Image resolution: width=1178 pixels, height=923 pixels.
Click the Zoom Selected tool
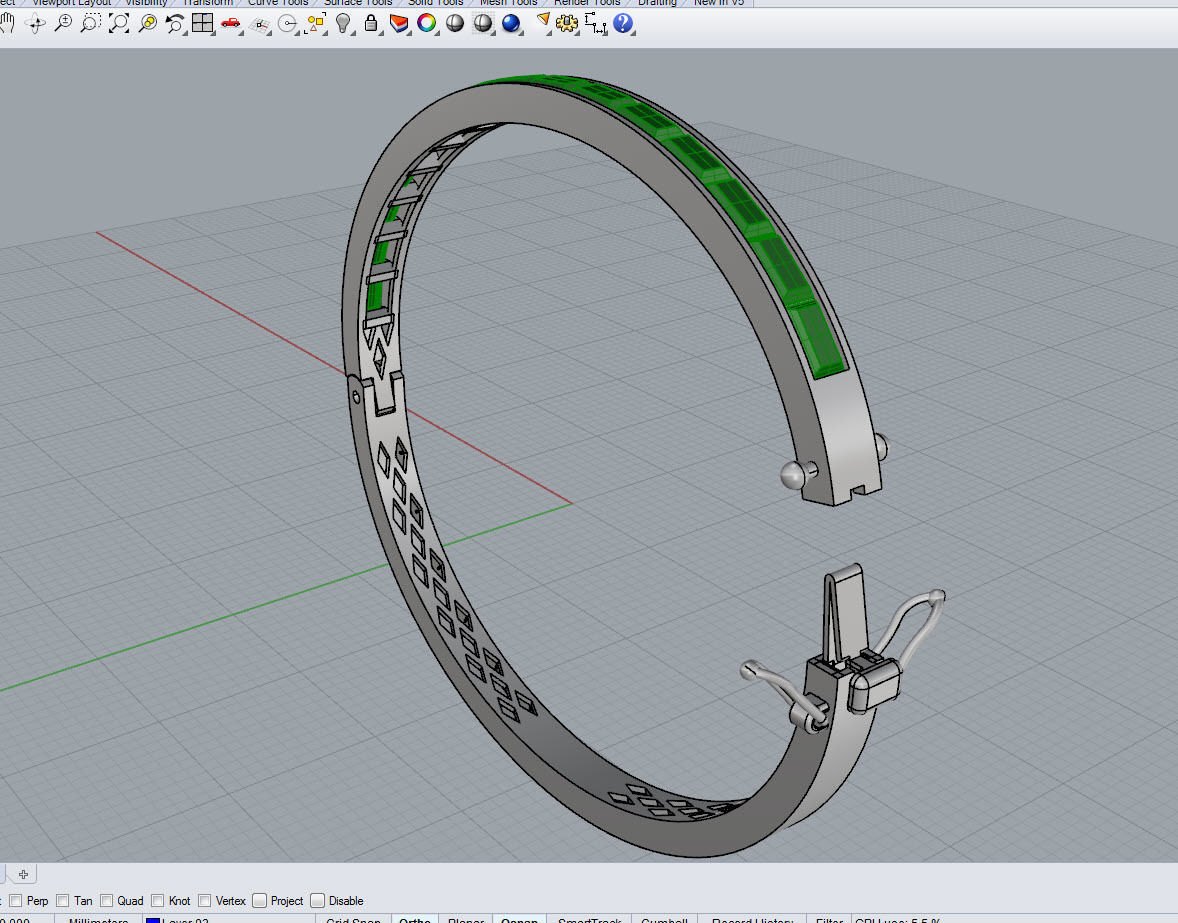click(x=147, y=23)
